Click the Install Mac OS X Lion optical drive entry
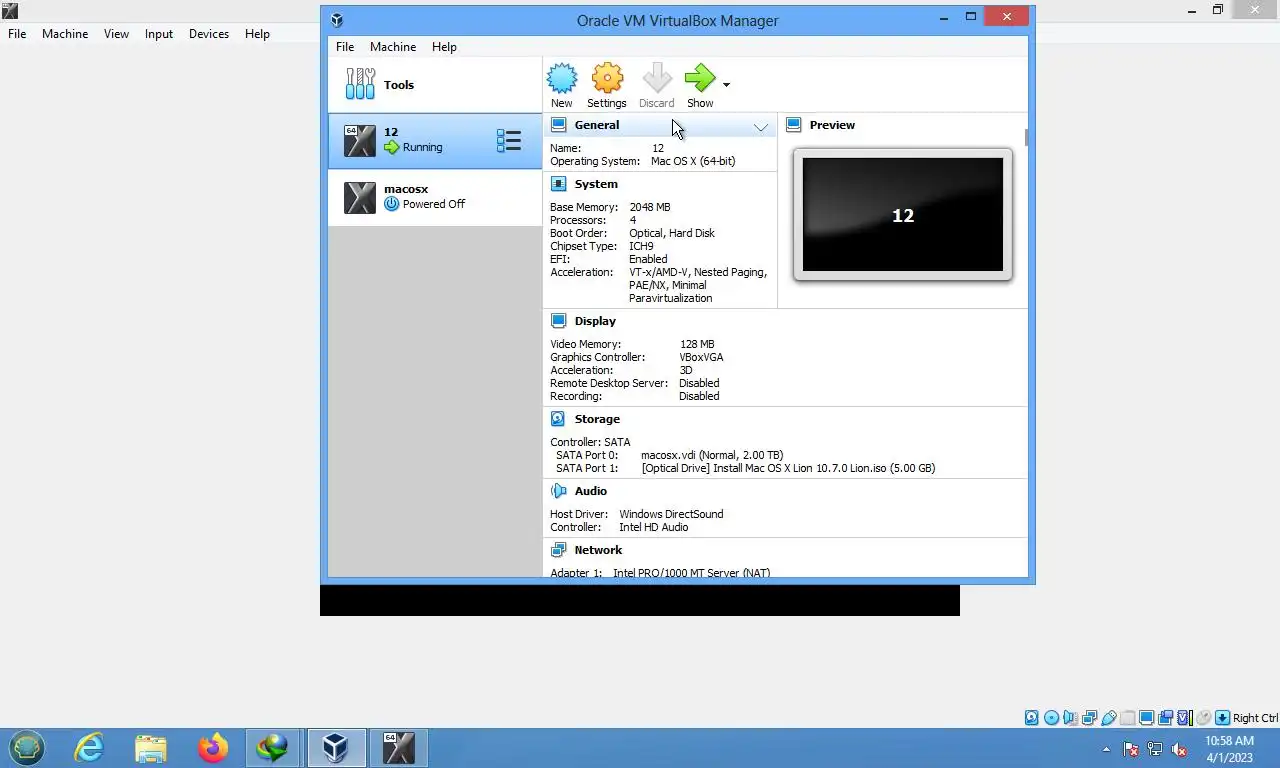1280x768 pixels. tap(788, 468)
